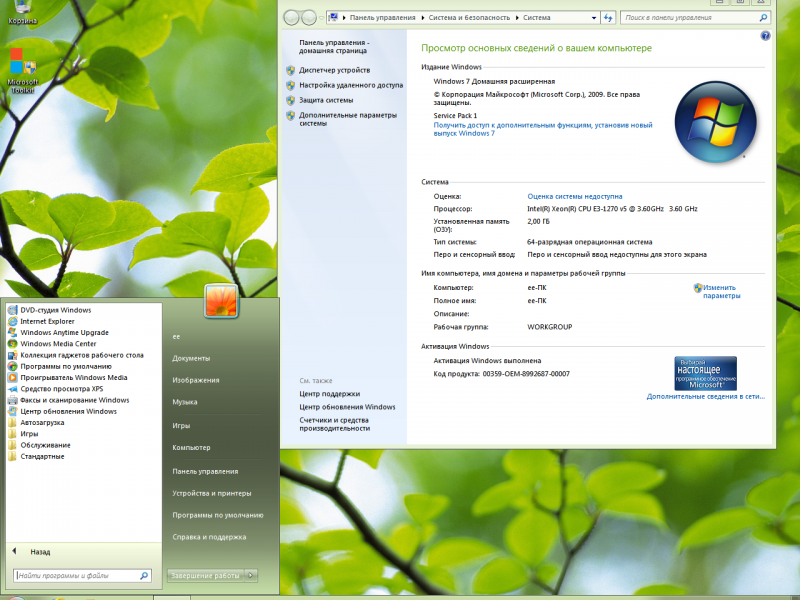Open the Microsoft Toolkit desktop icon
This screenshot has height=600, width=800.
pyautogui.click(x=23, y=70)
